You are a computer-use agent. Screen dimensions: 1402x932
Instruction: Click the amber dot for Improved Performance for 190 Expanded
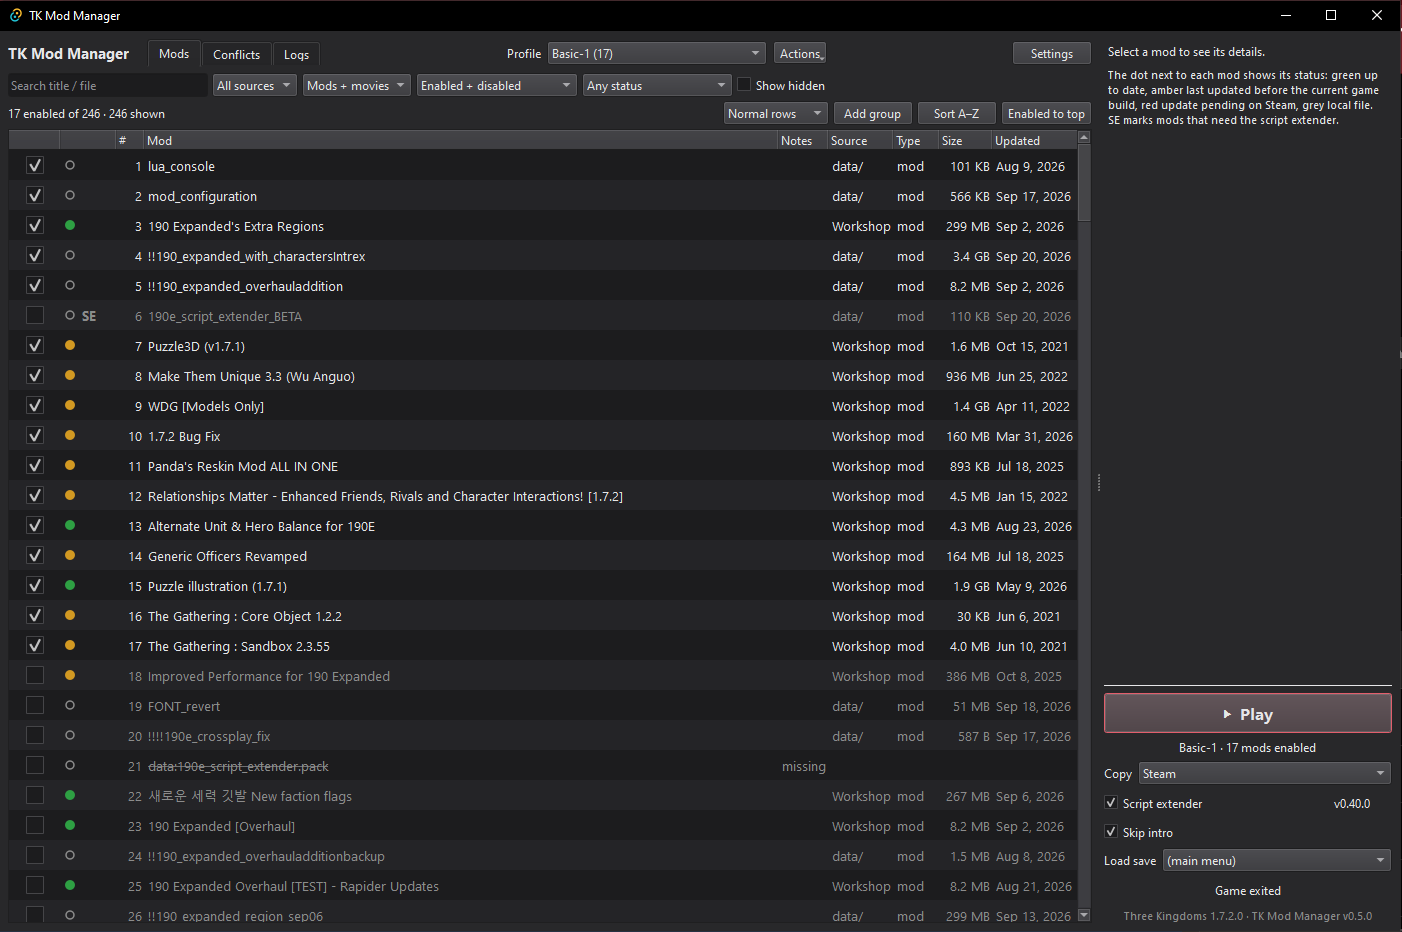click(70, 675)
